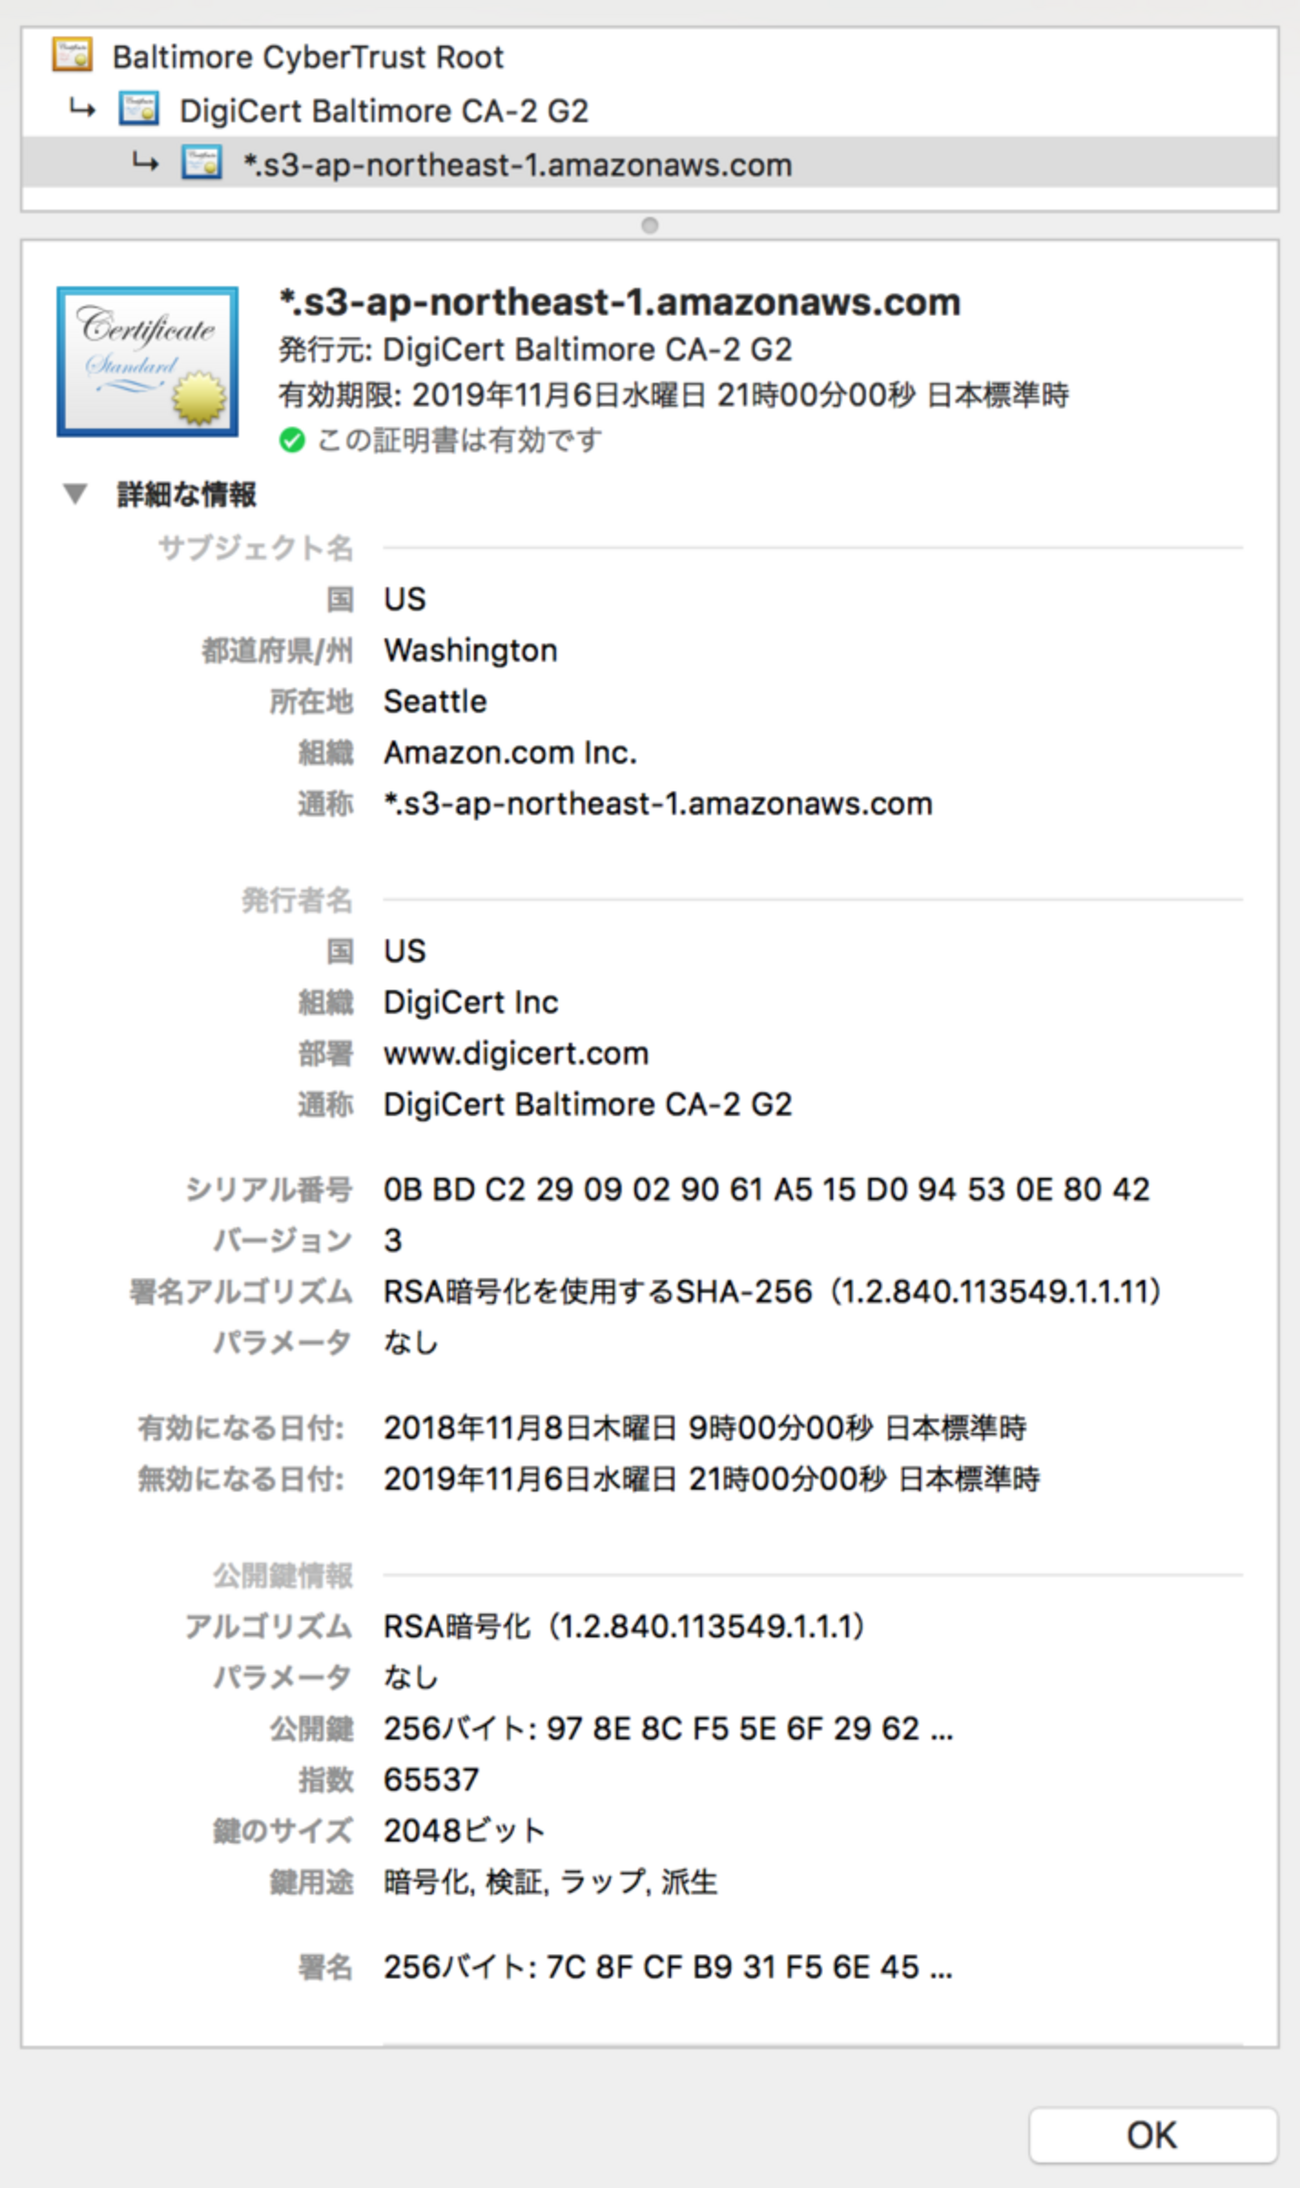Click the bold certificate title *.s3-ap-northeast-1.amazonaws.com
The width and height of the screenshot is (1300, 2188).
620,302
